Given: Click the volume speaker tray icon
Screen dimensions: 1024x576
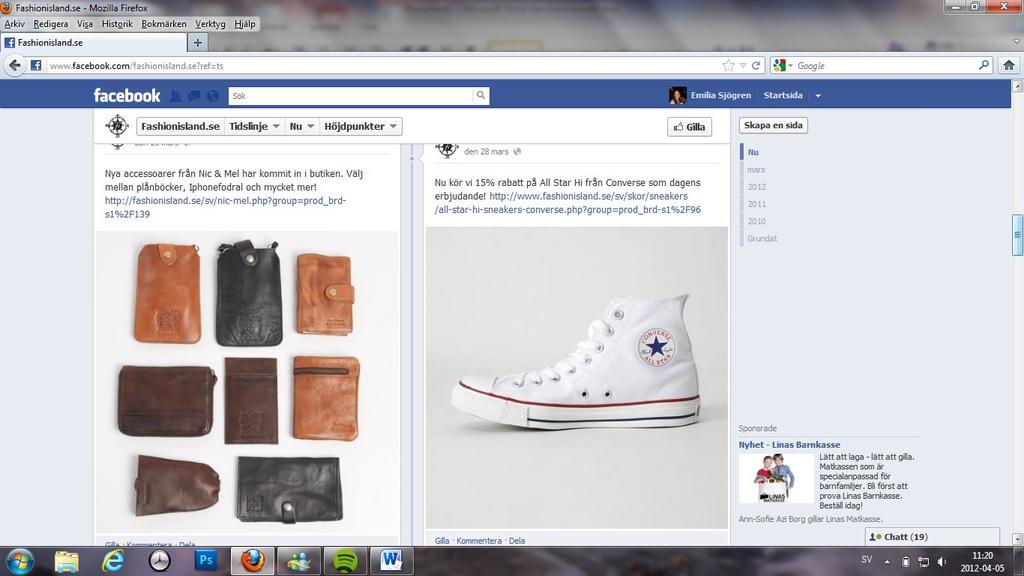Looking at the screenshot, I should 941,562.
